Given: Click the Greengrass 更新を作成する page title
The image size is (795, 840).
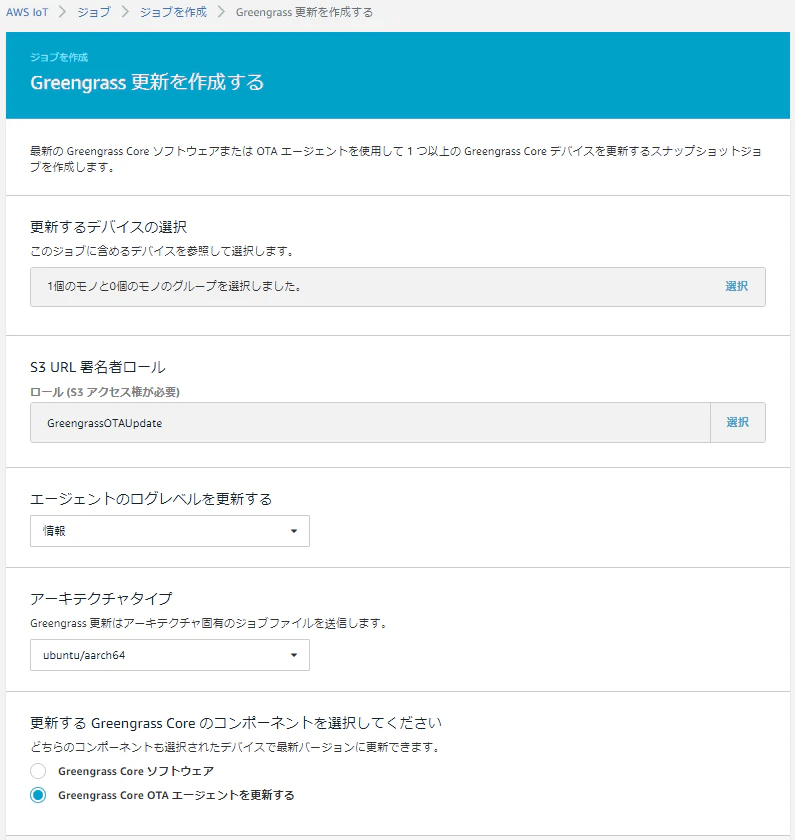Looking at the screenshot, I should tap(147, 82).
